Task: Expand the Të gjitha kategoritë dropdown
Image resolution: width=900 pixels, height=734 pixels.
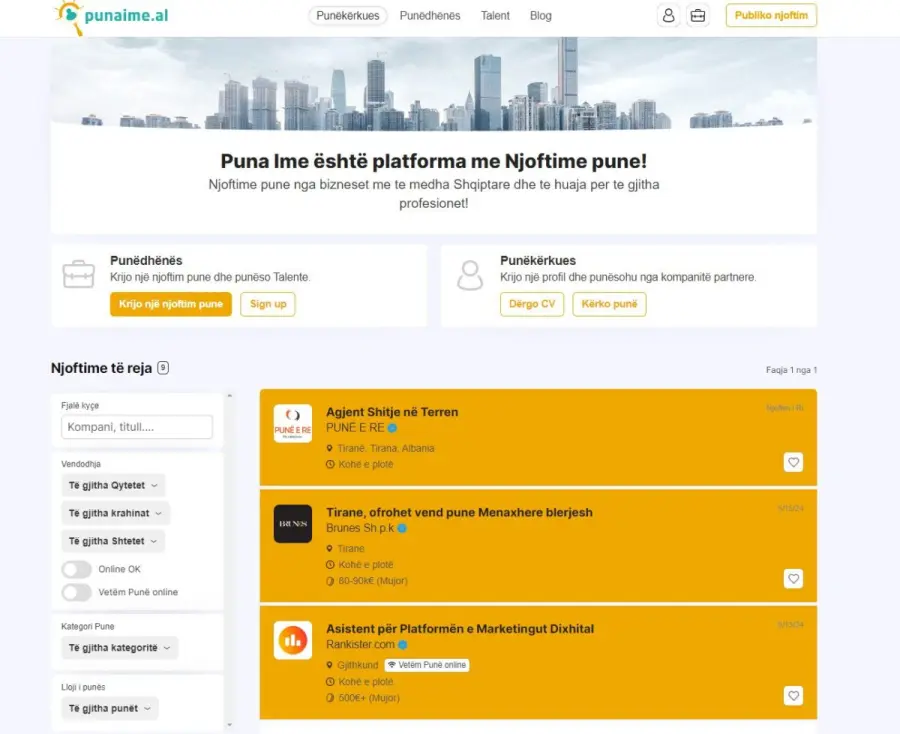Action: (117, 647)
